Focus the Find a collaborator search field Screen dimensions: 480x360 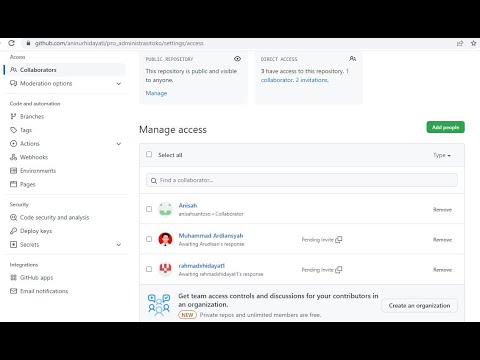coord(302,180)
